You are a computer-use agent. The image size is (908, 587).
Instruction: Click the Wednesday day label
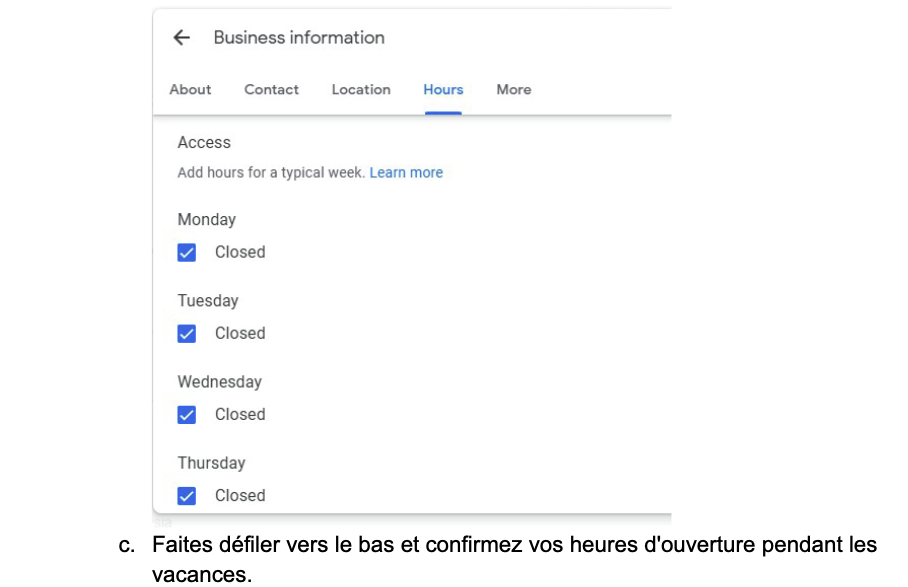point(220,381)
